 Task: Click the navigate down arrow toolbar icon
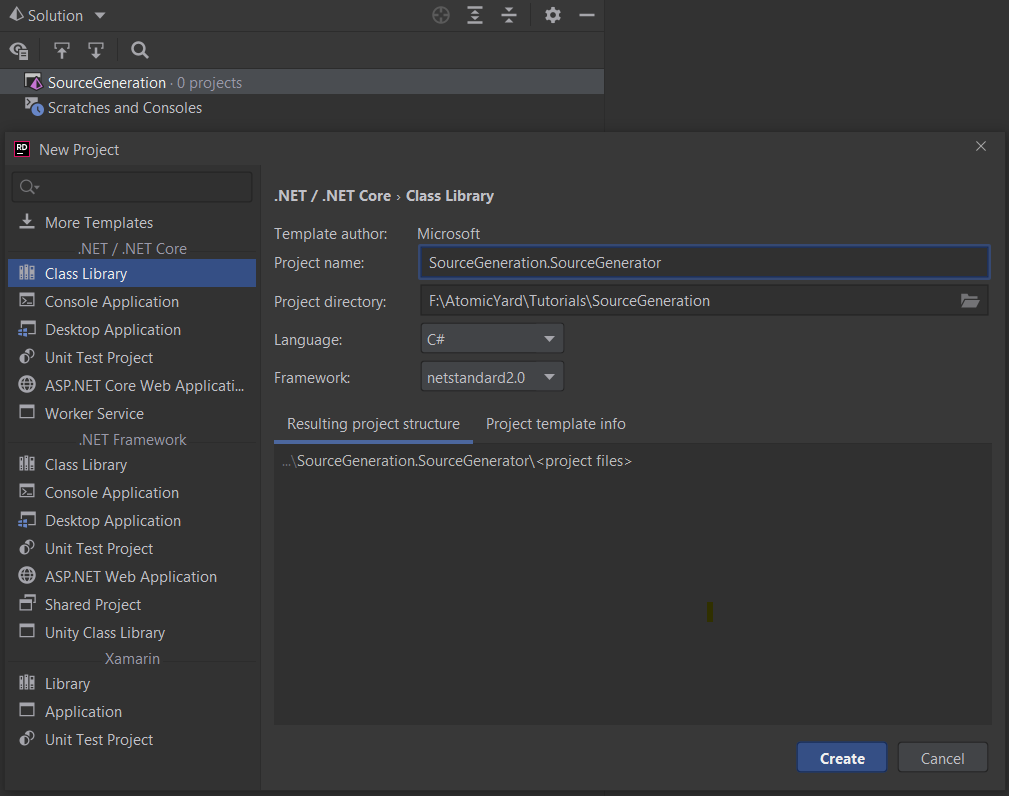(96, 50)
